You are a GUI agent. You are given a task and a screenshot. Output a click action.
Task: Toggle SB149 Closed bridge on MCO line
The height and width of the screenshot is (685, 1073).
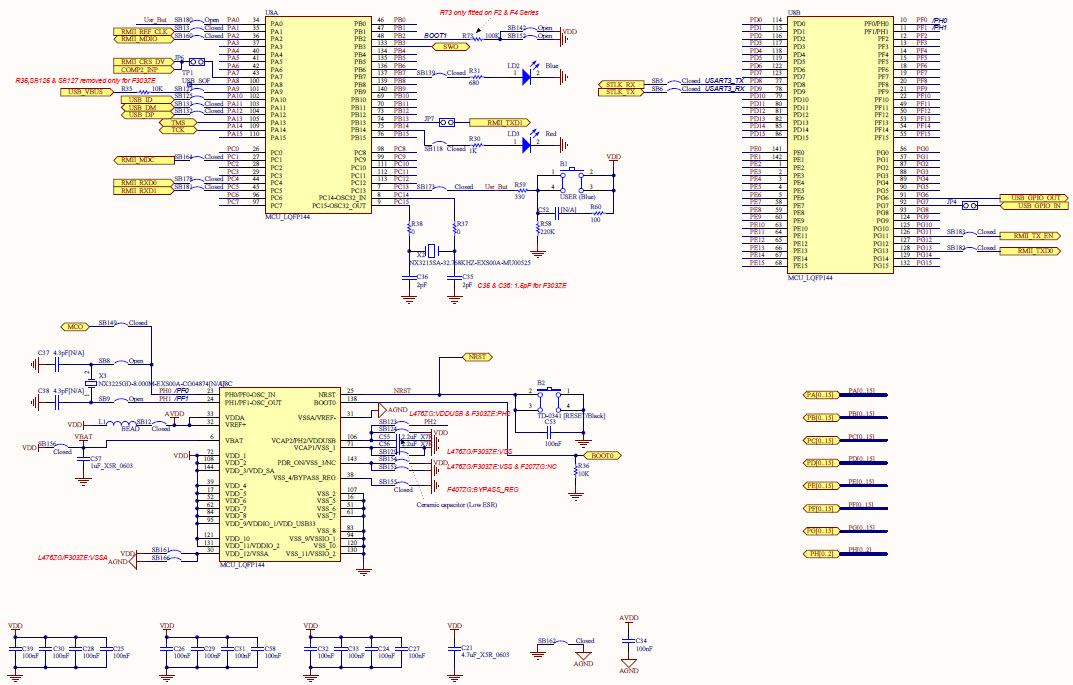(x=122, y=323)
